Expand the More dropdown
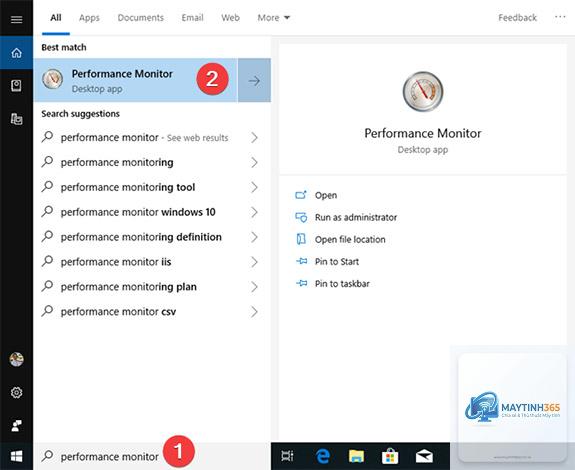575x470 pixels. pyautogui.click(x=273, y=18)
